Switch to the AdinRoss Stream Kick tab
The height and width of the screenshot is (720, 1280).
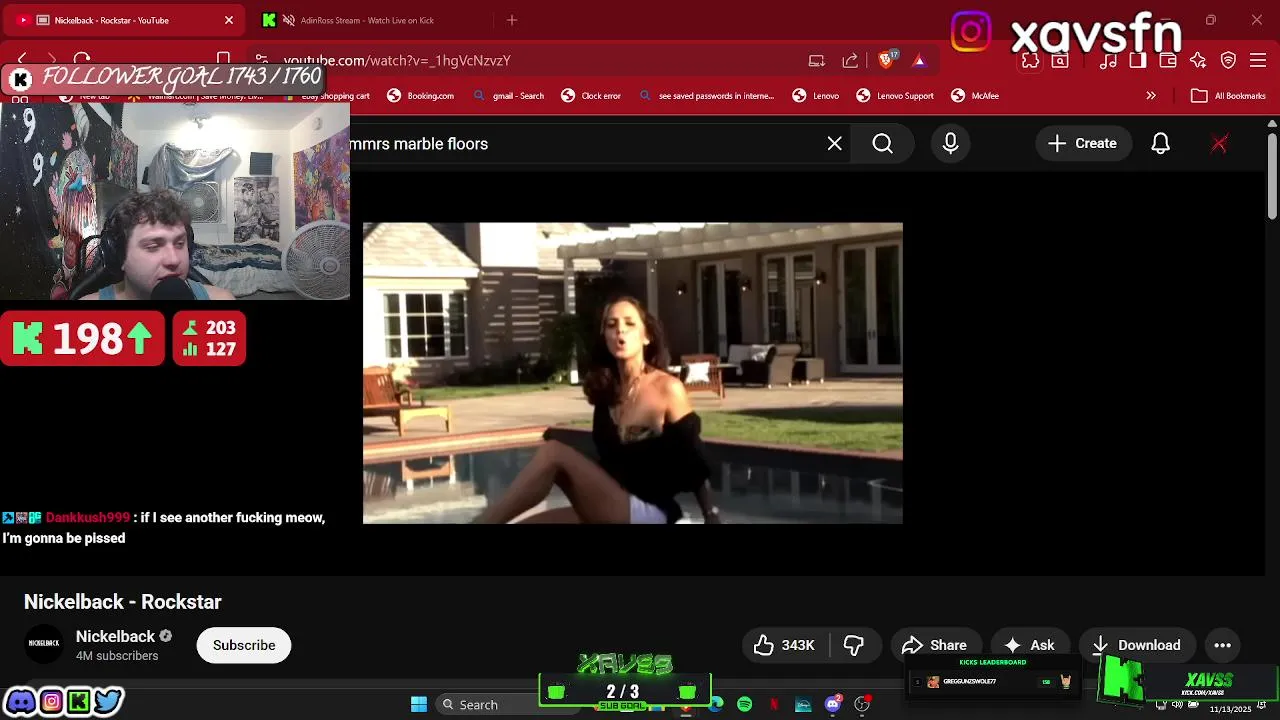click(x=367, y=20)
